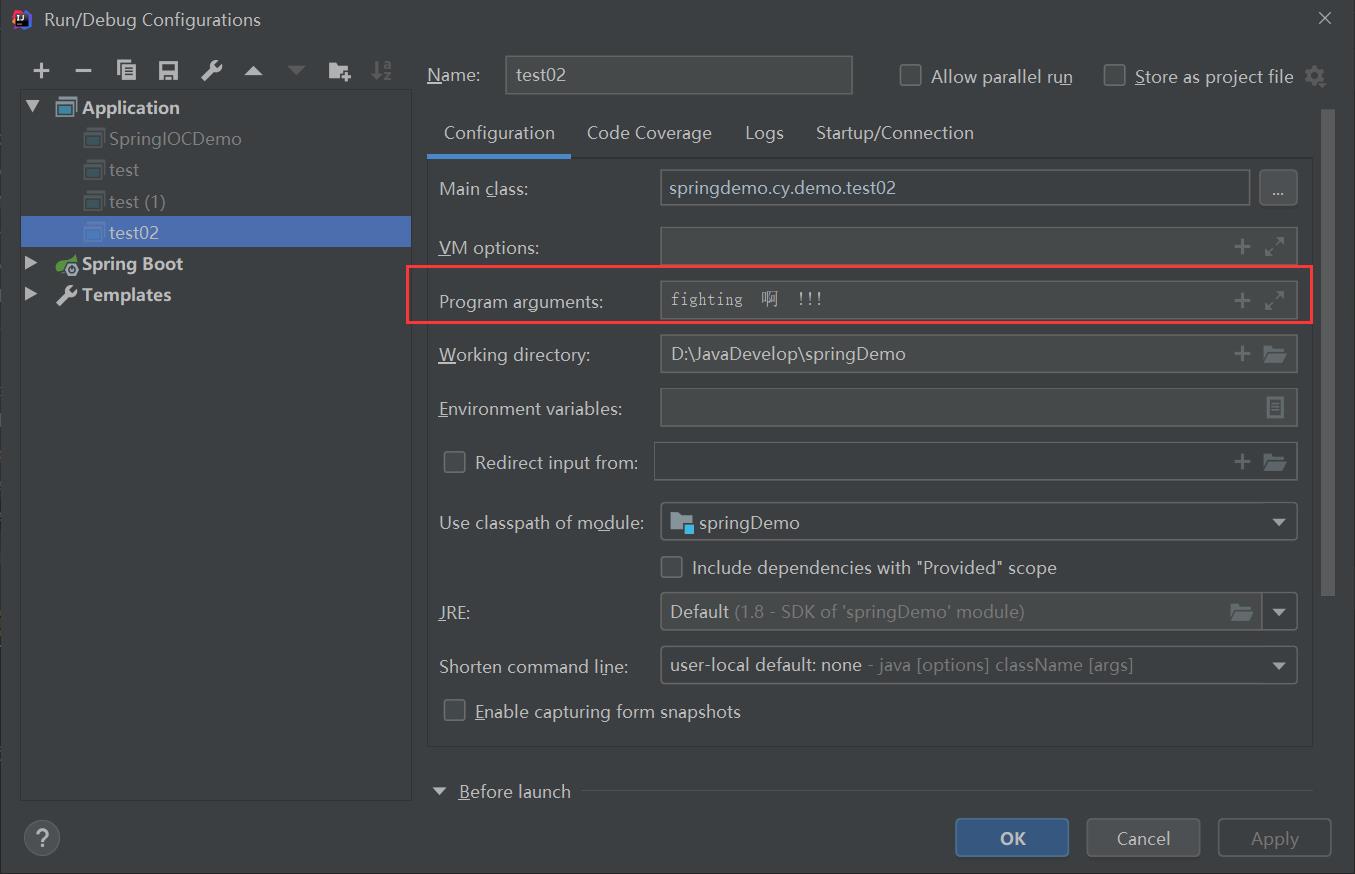Create new folder for configurations
This screenshot has width=1355, height=874.
tap(339, 70)
